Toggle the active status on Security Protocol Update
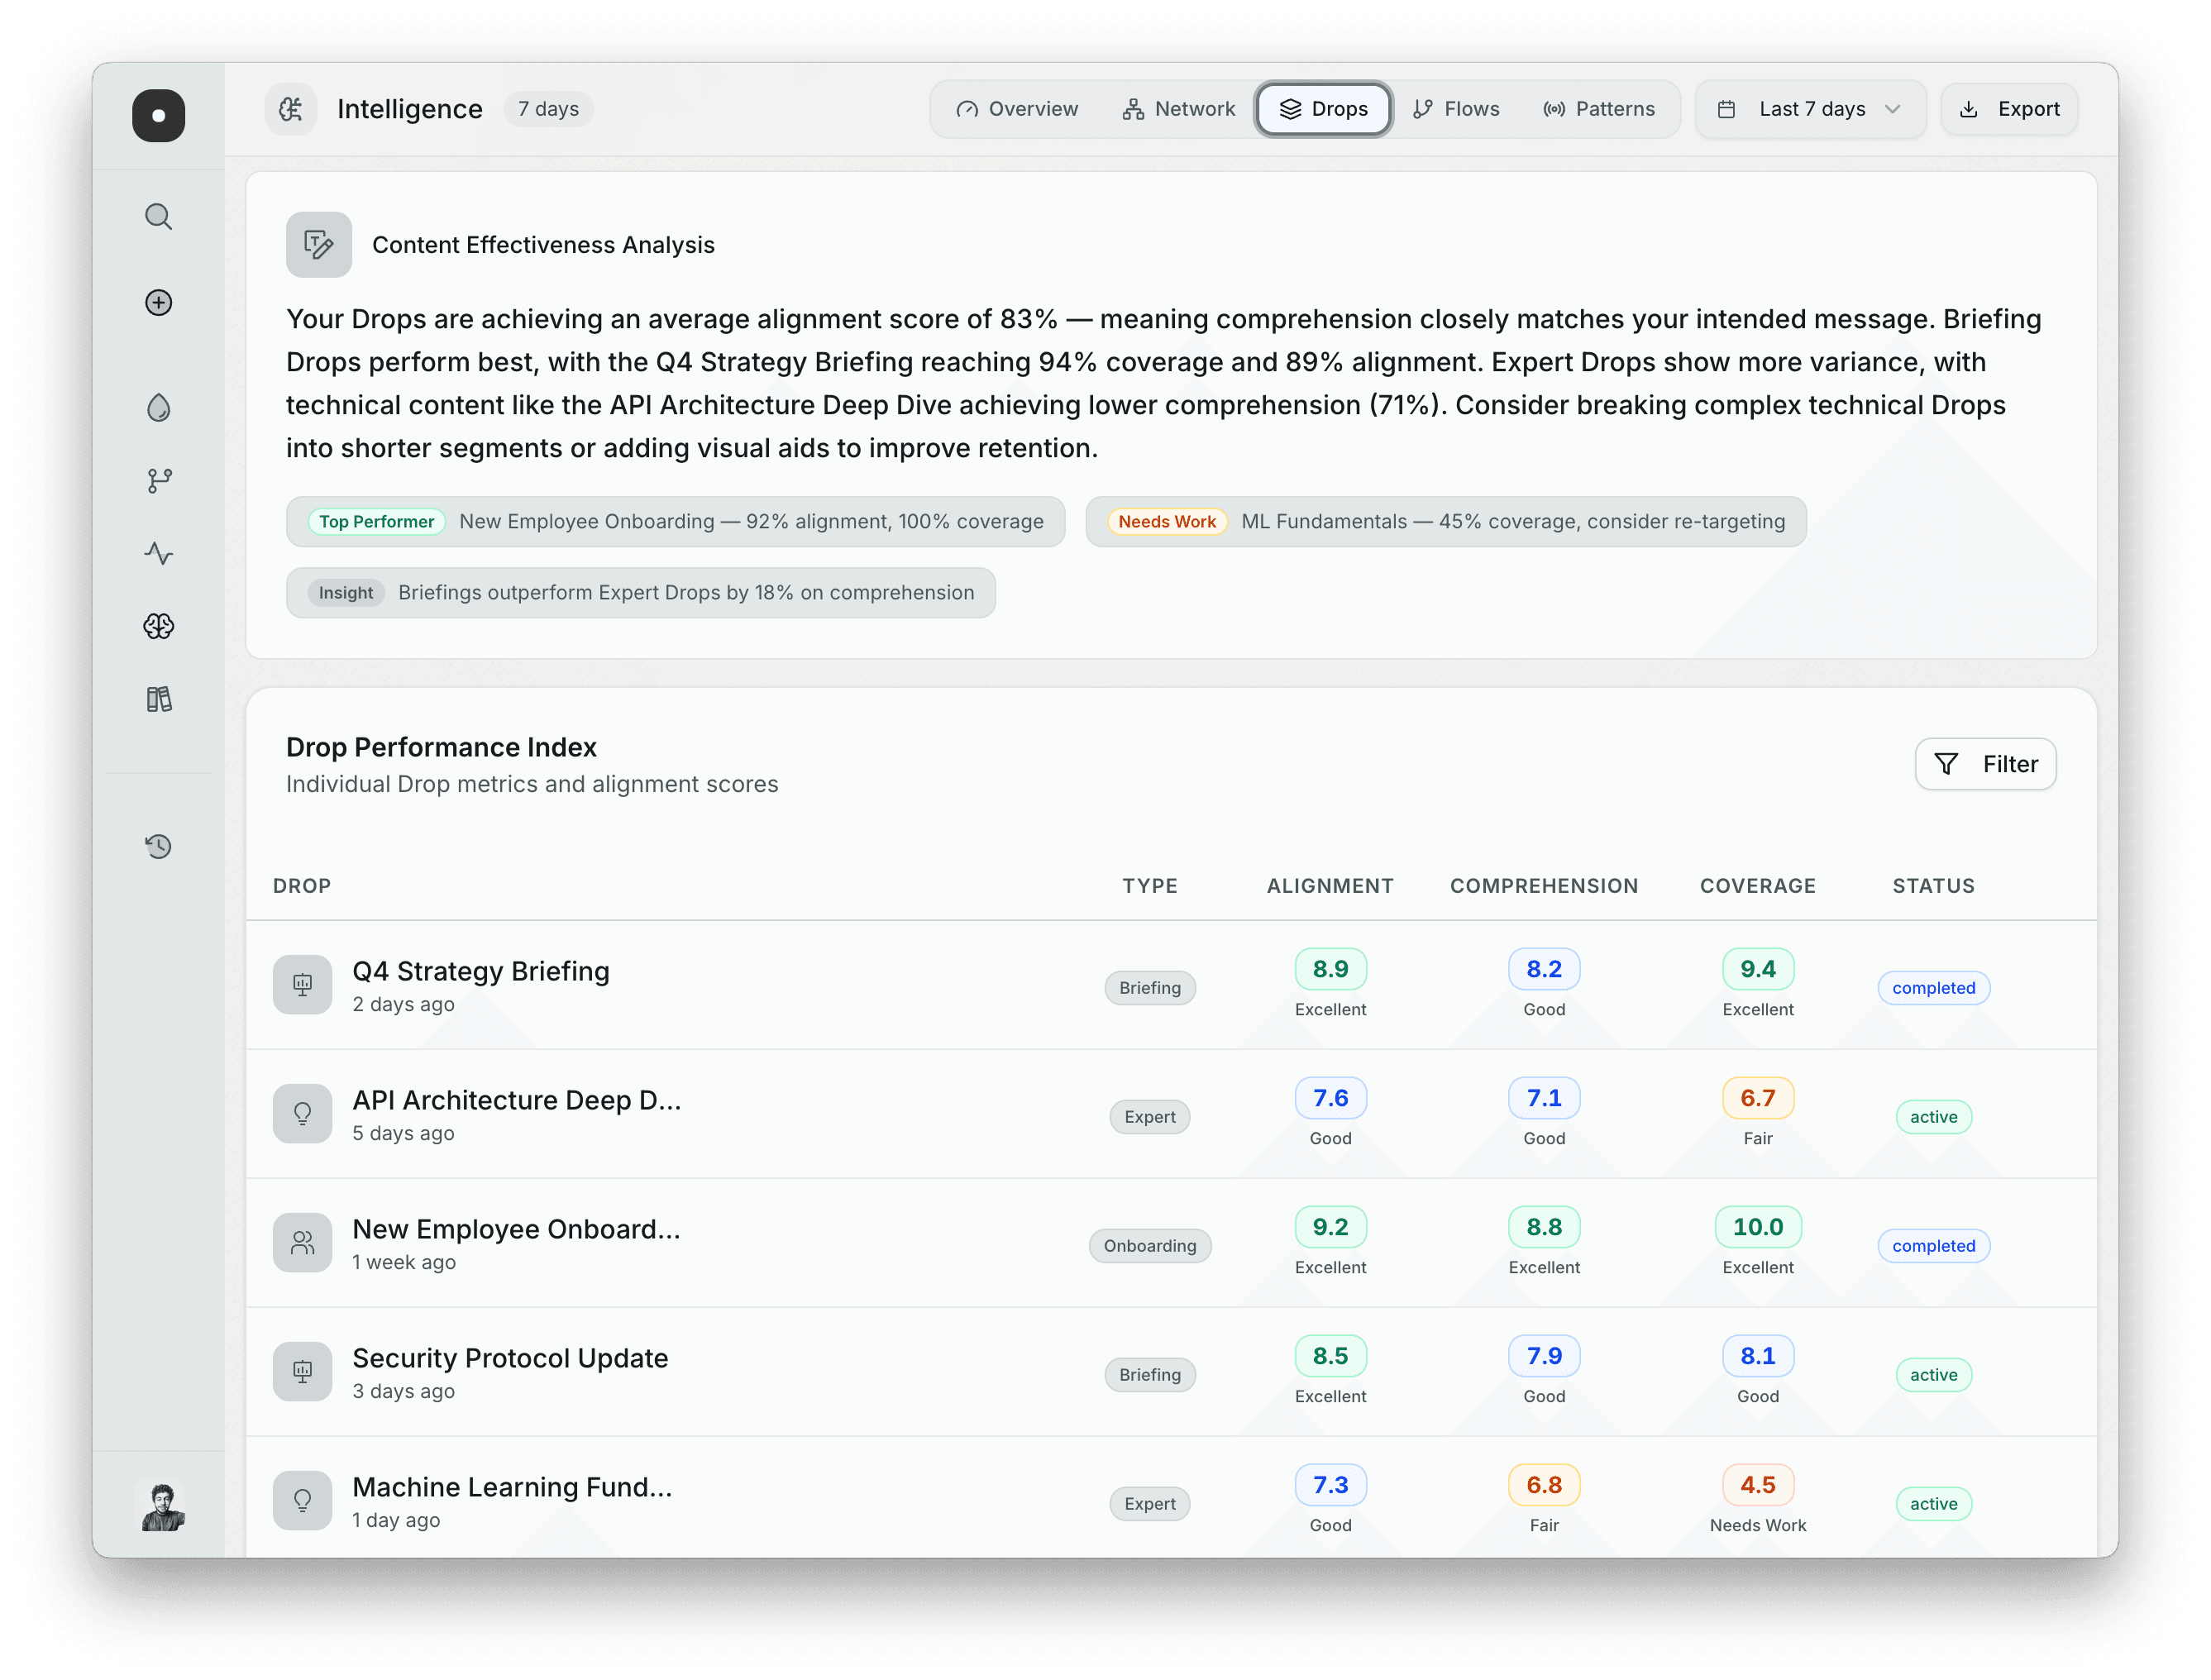This screenshot has width=2211, height=1680. point(1933,1374)
